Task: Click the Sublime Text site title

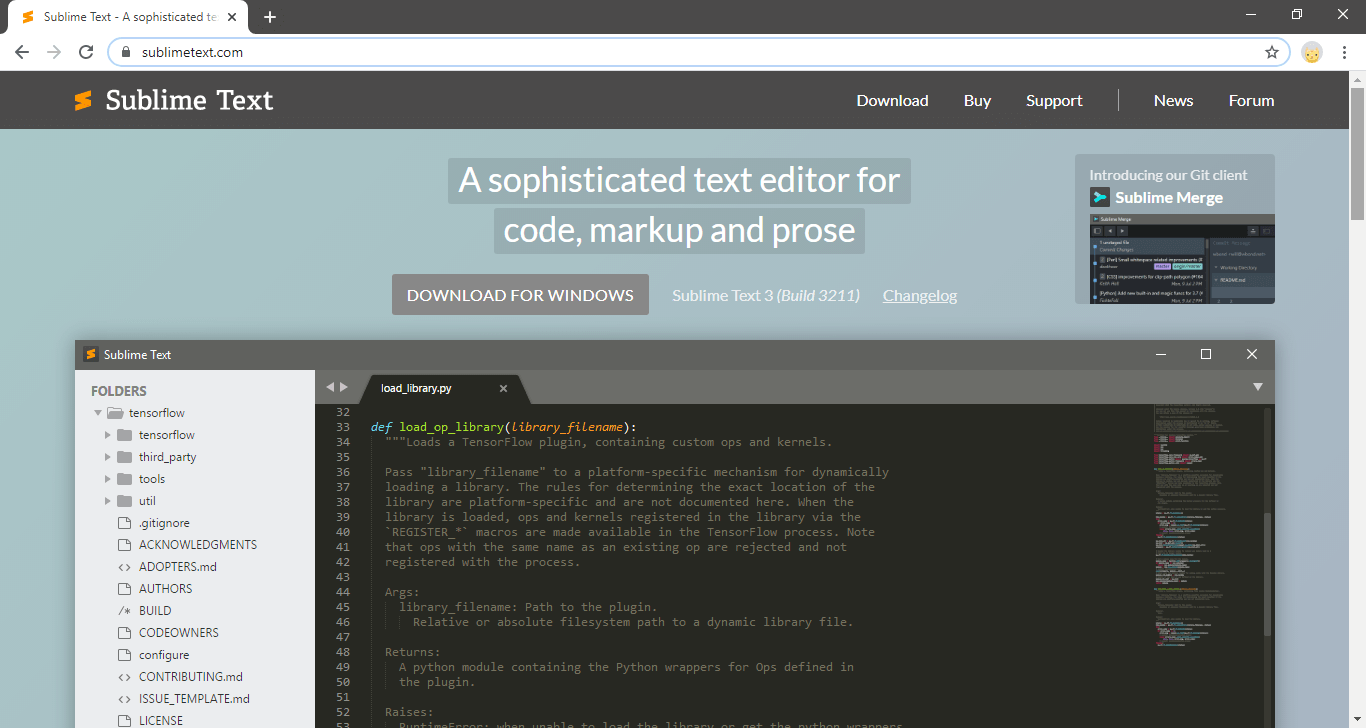Action: (189, 100)
